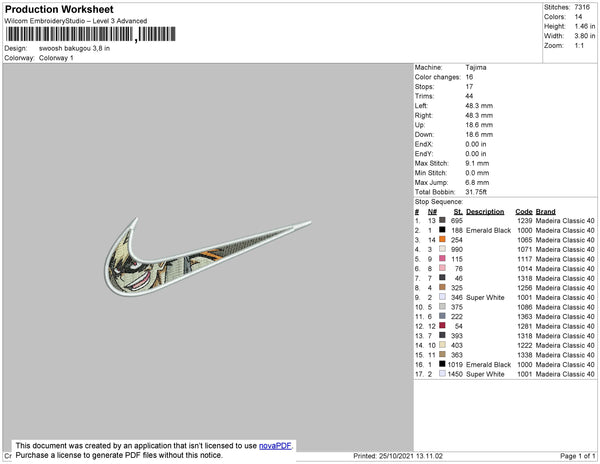Click the St. column header

click(x=458, y=212)
